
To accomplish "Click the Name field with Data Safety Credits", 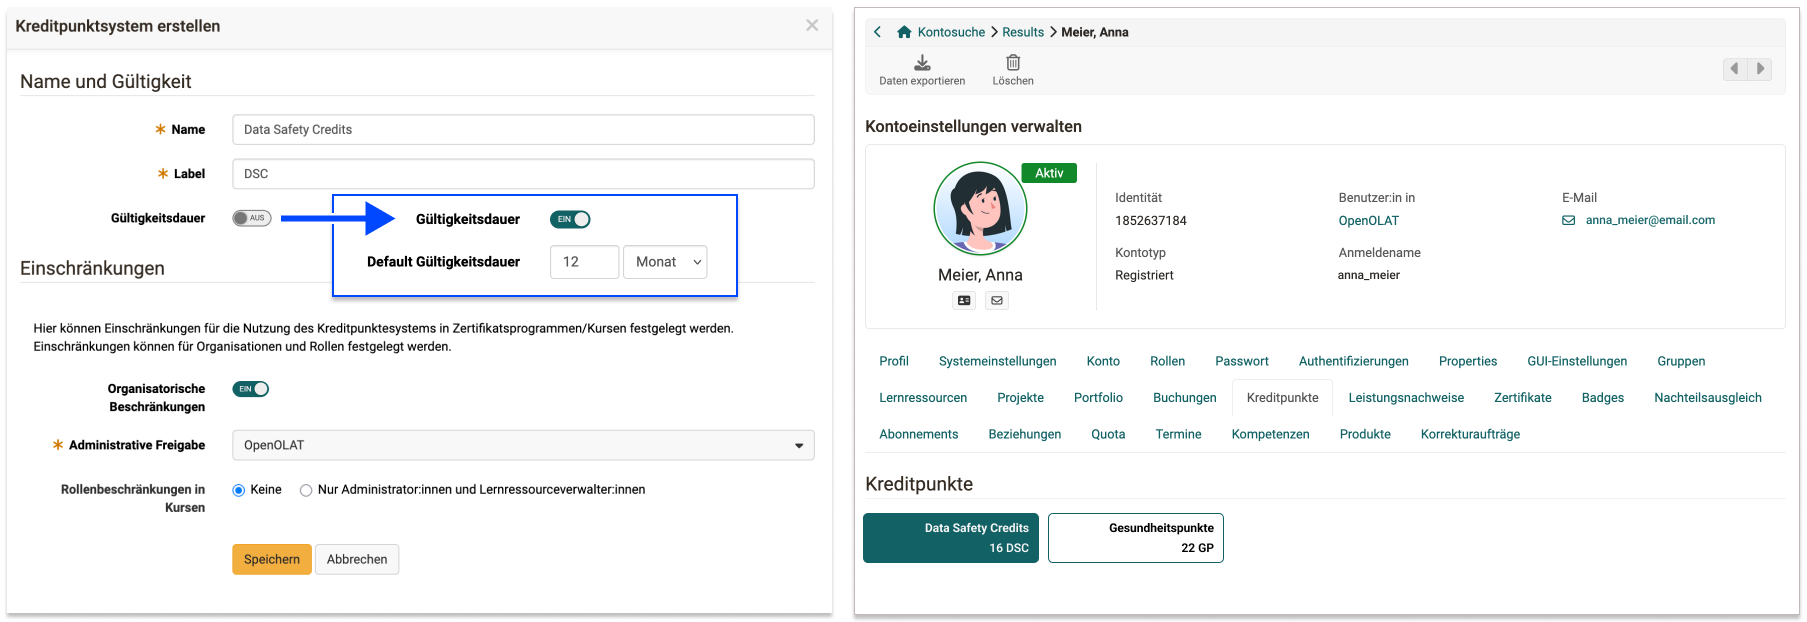I will point(523,130).
